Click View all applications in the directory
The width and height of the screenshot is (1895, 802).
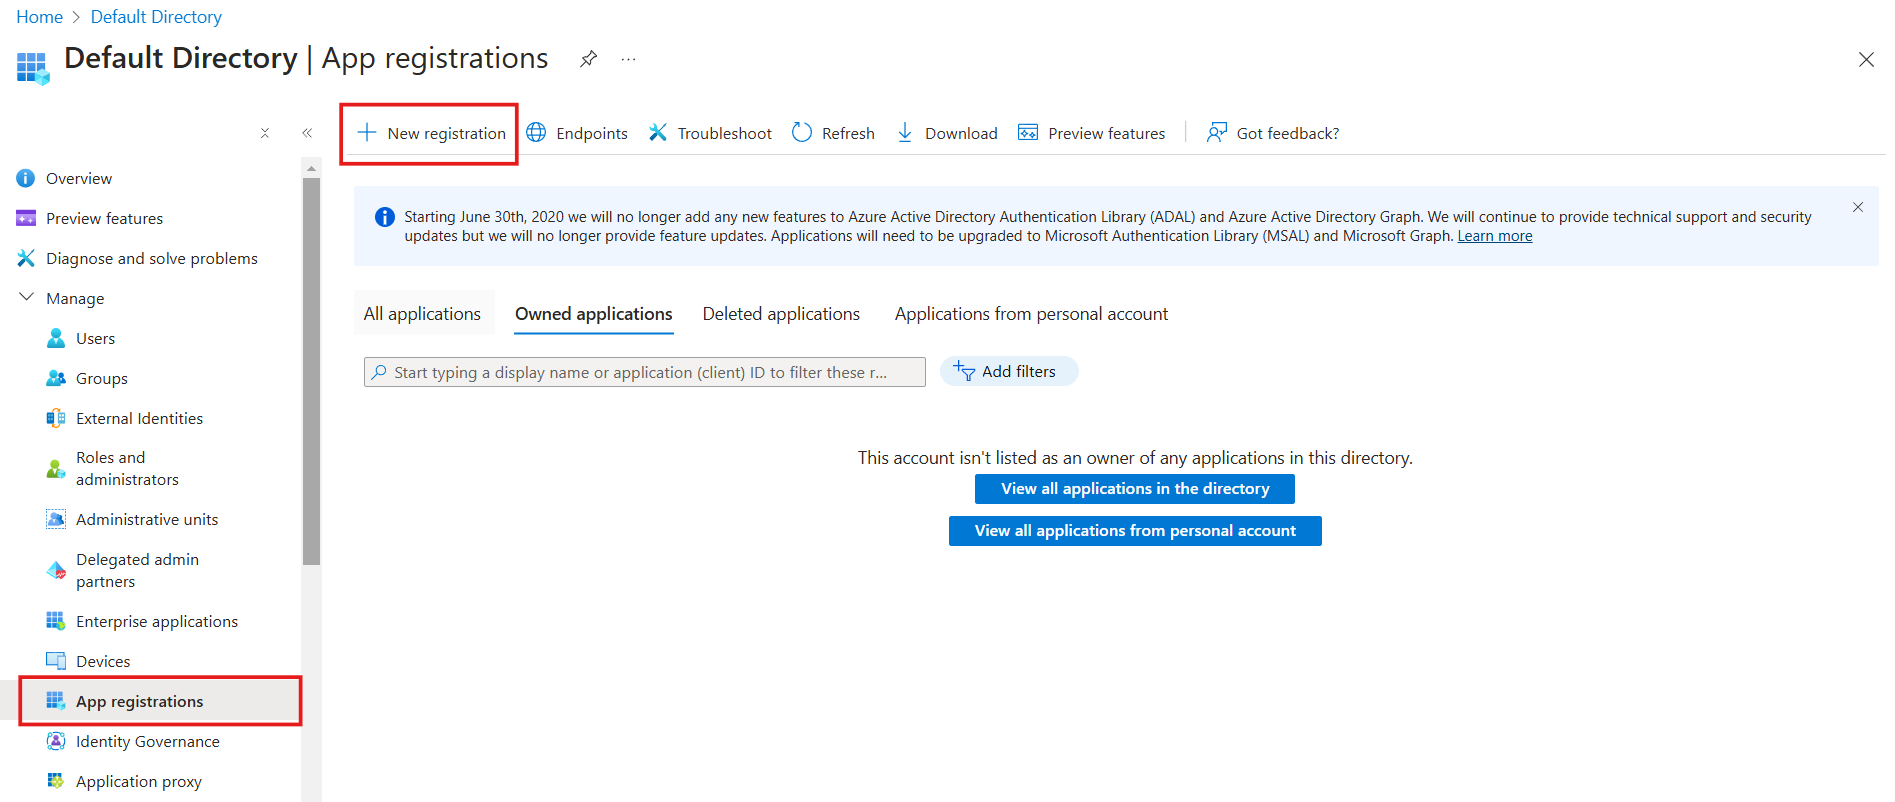[x=1134, y=489]
